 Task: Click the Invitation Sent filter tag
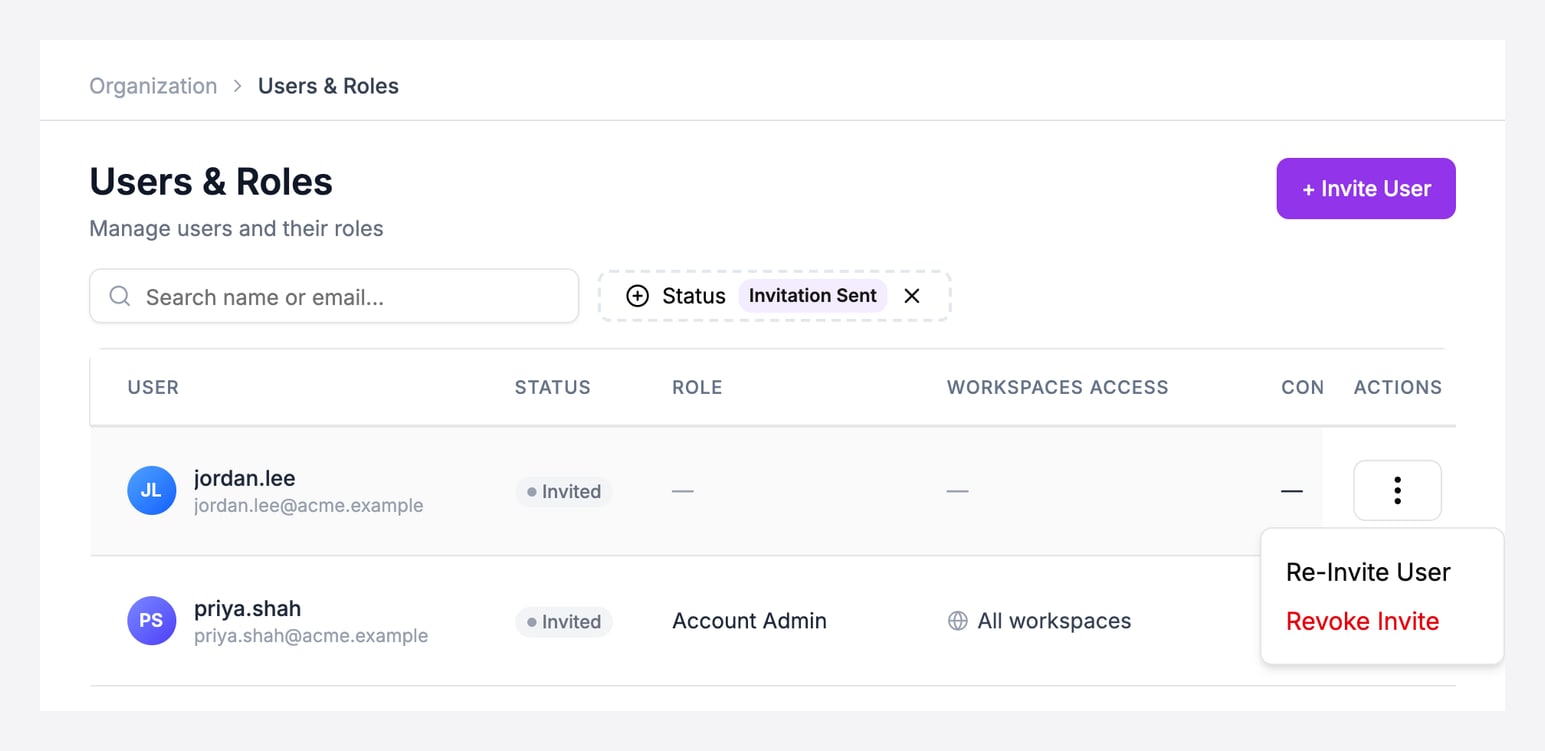tap(812, 296)
